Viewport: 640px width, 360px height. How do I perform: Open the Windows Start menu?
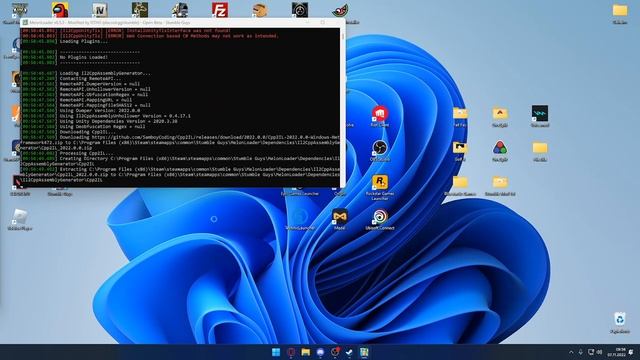point(276,352)
